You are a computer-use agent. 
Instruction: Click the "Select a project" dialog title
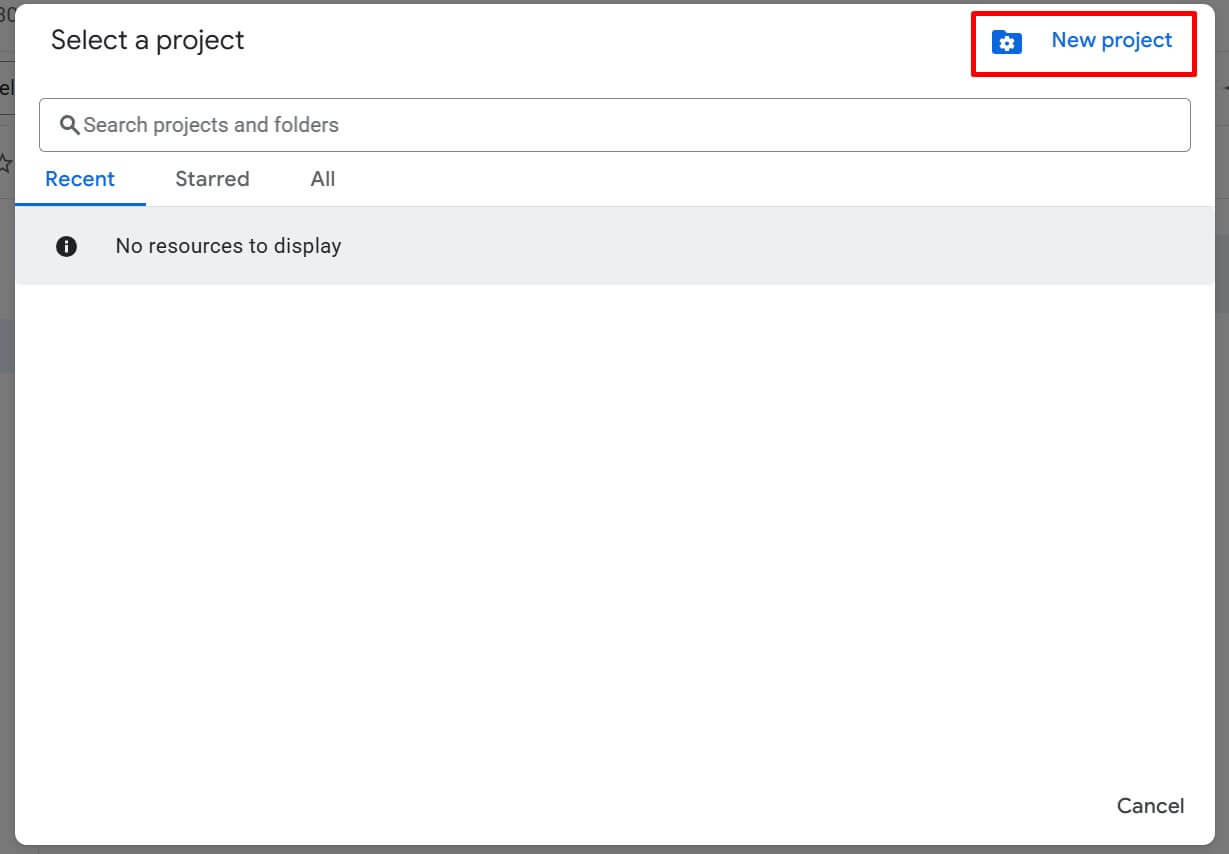(x=147, y=41)
